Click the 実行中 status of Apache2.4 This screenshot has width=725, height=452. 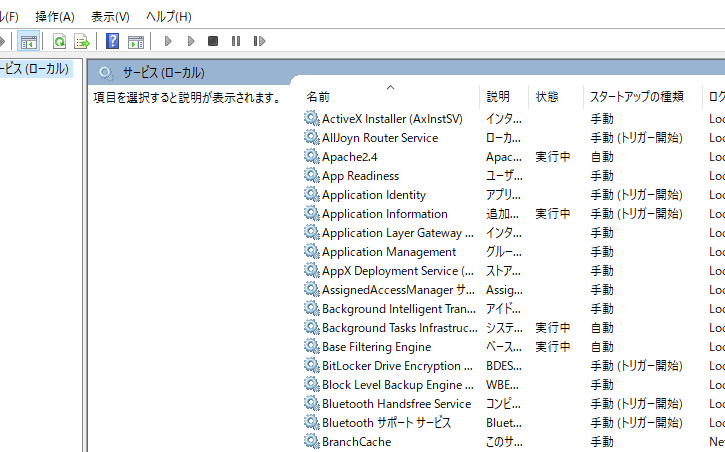(x=553, y=157)
